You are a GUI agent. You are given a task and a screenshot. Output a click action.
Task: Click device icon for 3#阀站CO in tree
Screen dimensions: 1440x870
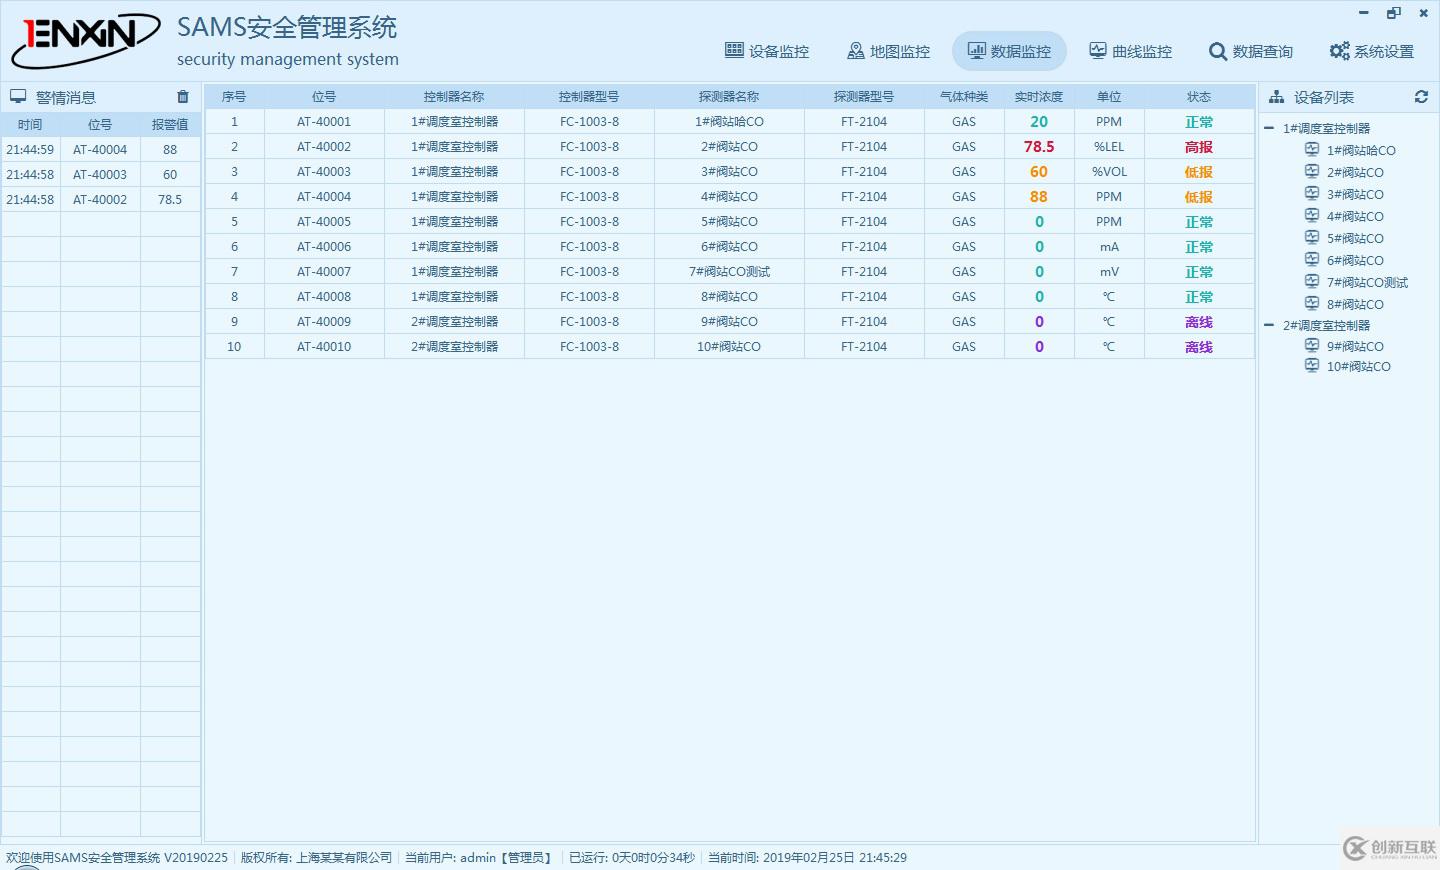point(1312,194)
